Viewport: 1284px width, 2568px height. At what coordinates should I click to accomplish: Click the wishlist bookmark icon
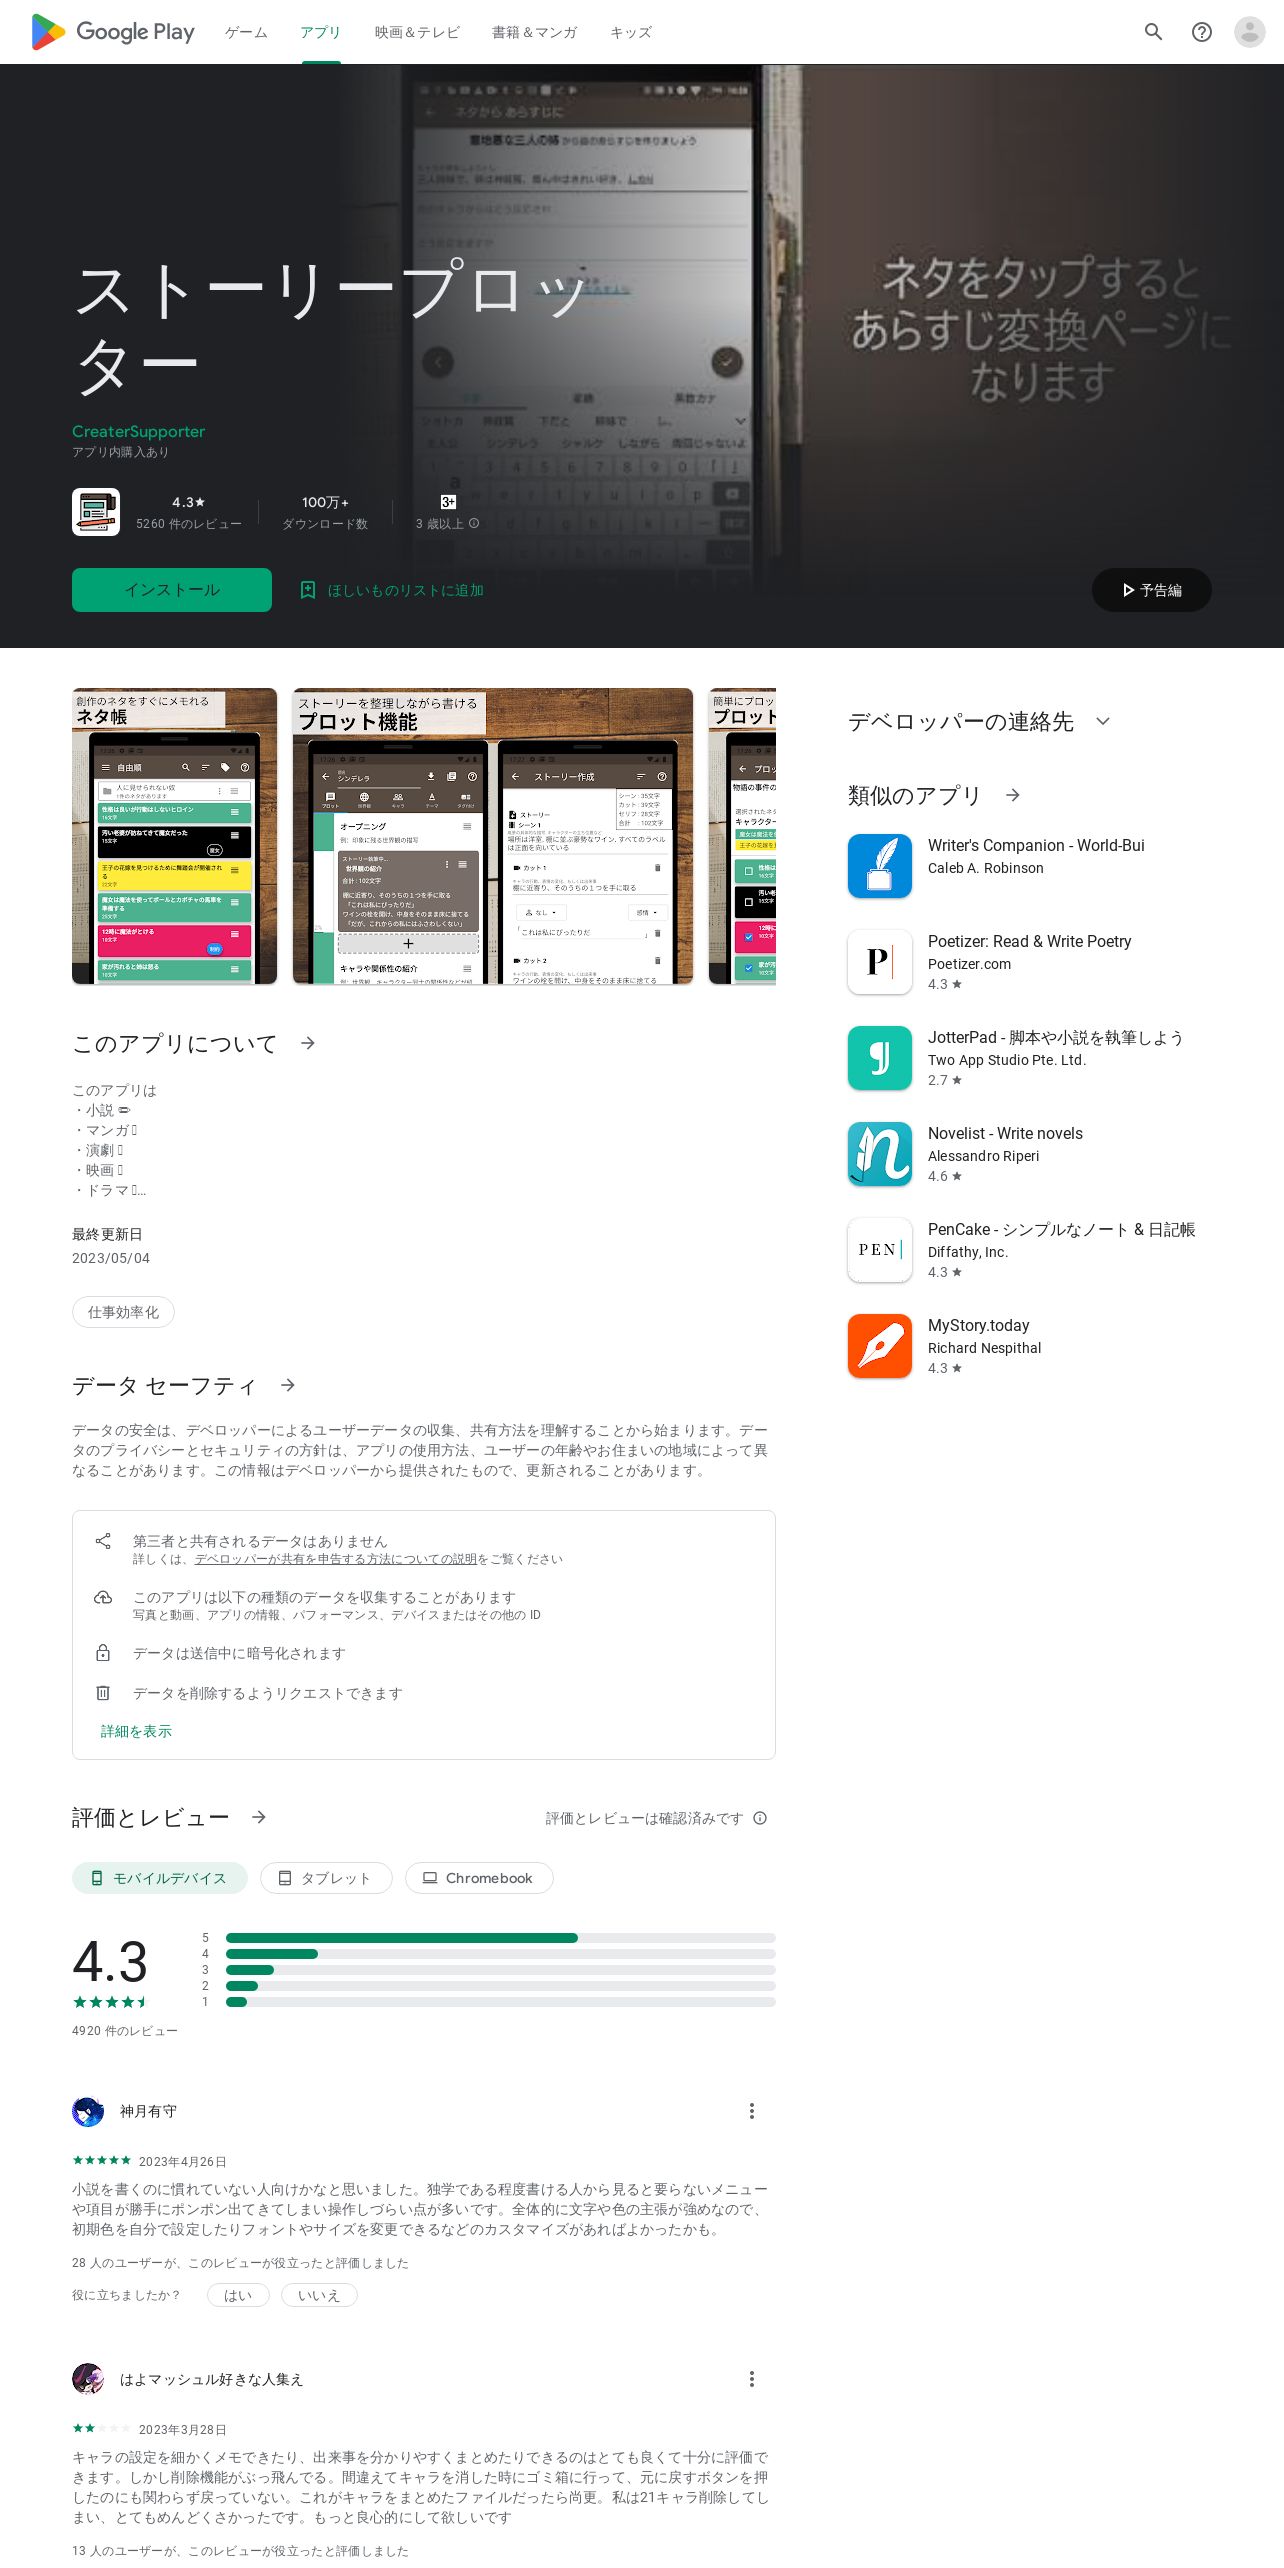click(308, 590)
